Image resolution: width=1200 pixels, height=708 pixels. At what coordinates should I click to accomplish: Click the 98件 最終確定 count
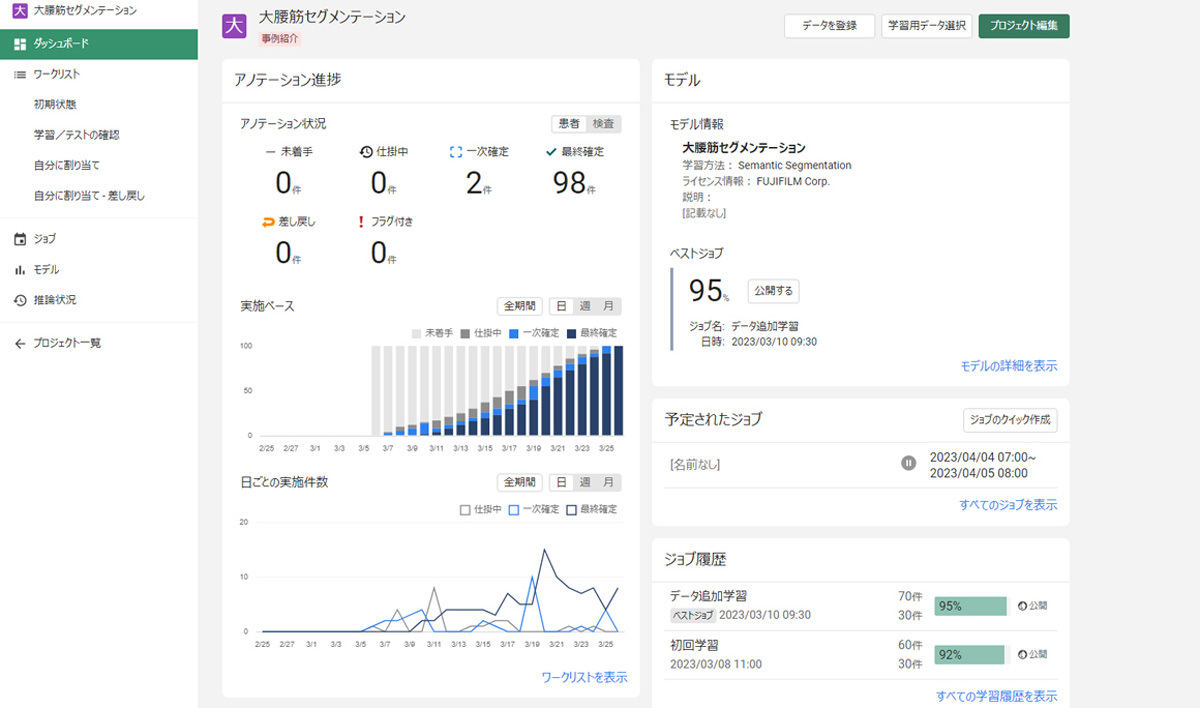coord(574,182)
